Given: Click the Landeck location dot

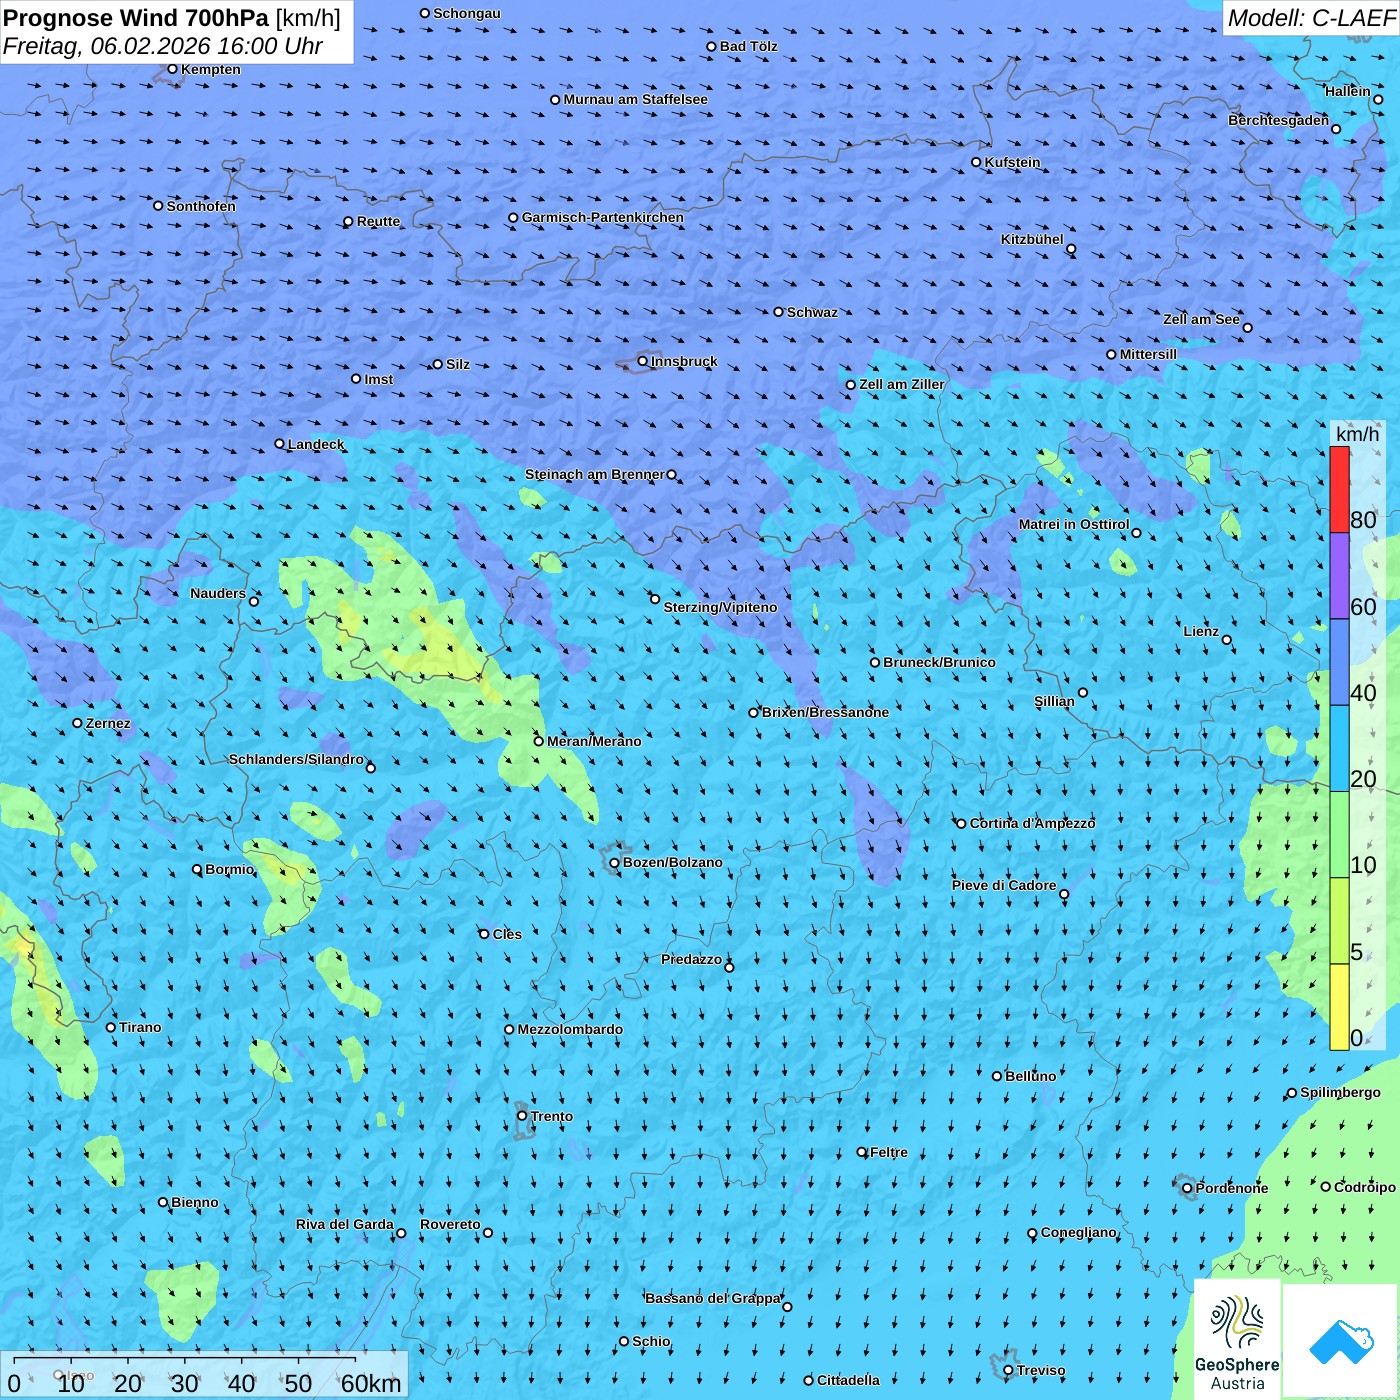Looking at the screenshot, I should click(x=280, y=444).
